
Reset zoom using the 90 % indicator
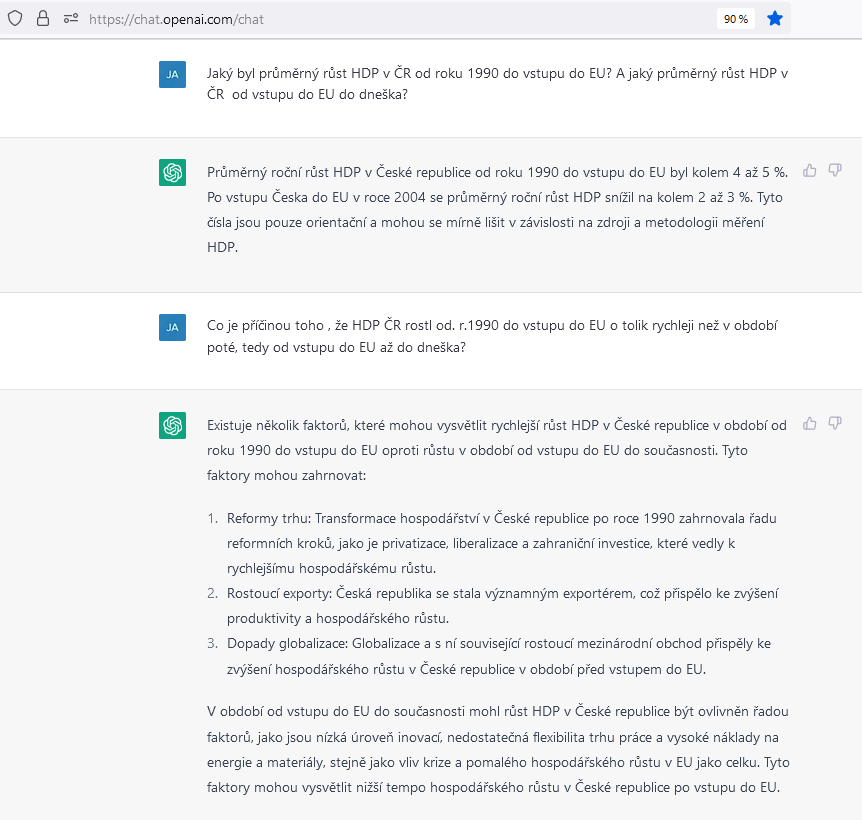coord(734,18)
